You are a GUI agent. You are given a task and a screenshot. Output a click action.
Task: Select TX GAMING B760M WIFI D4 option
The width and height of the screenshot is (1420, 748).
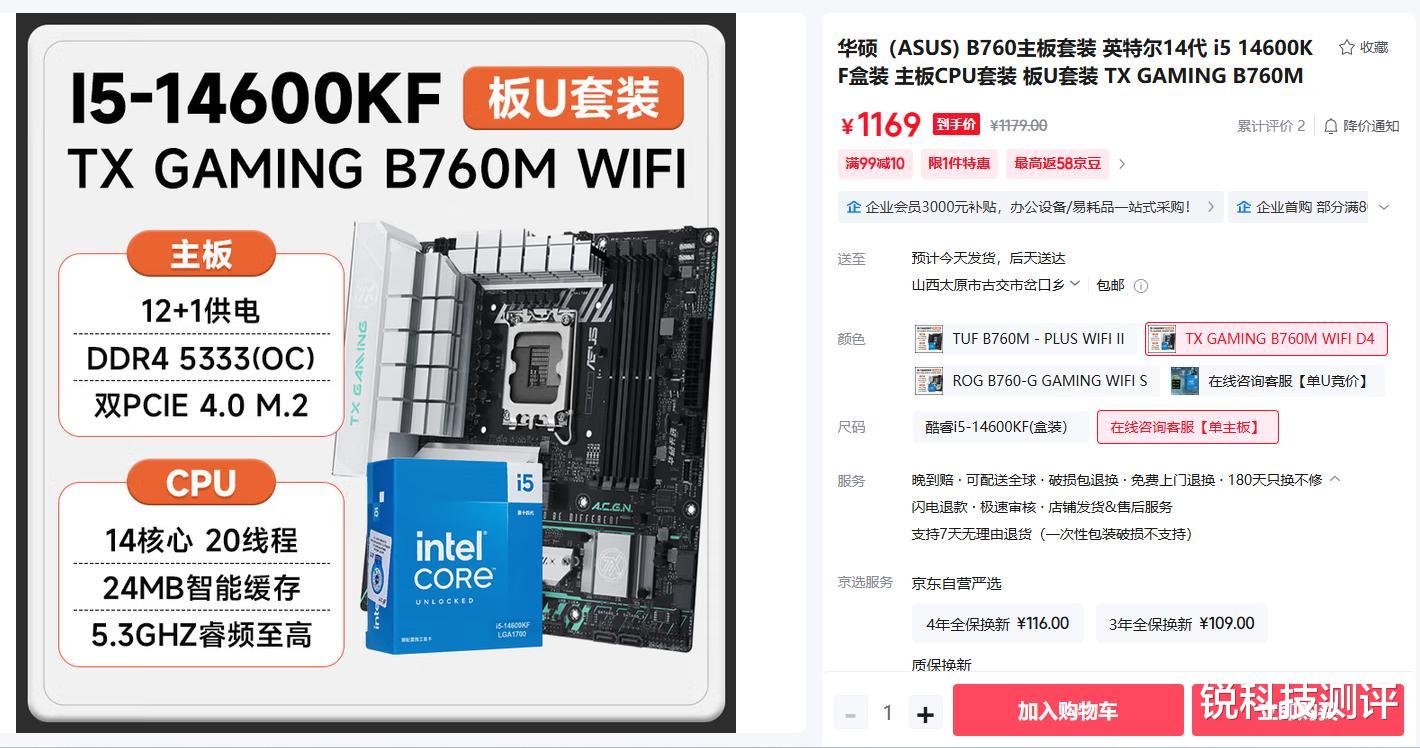point(1266,339)
